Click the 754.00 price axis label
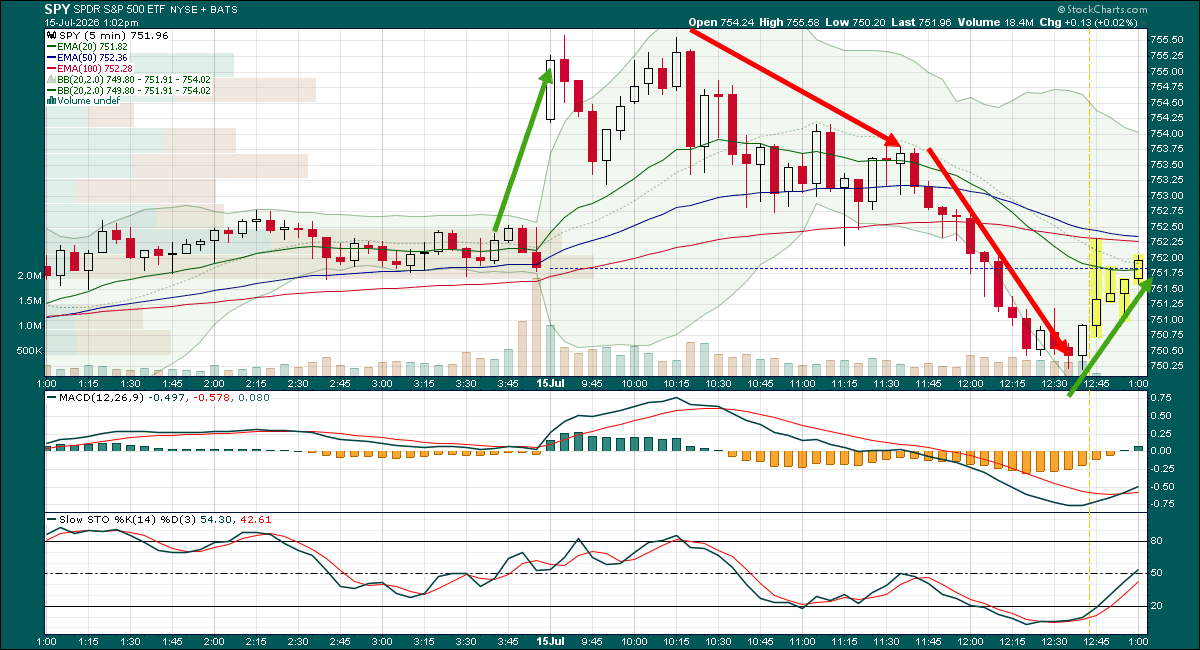Viewport: 1200px width, 650px height. pos(1165,133)
